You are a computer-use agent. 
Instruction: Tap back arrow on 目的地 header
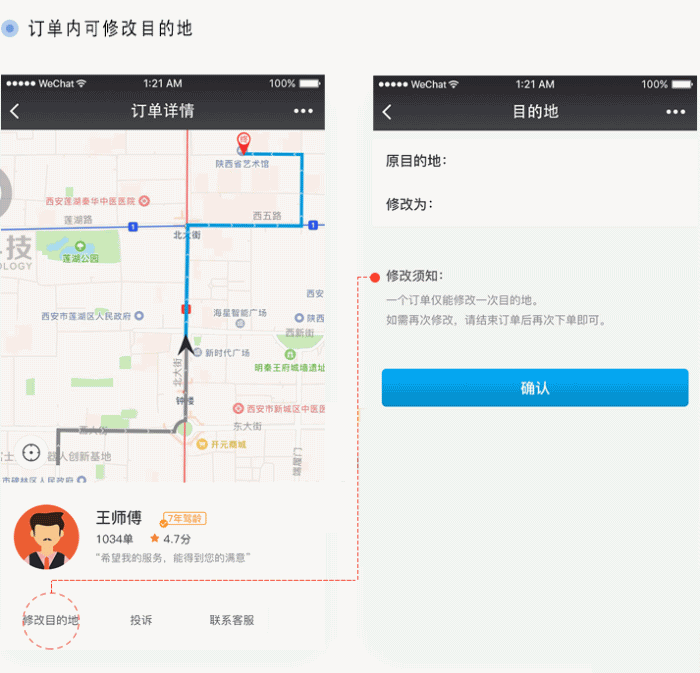click(387, 112)
